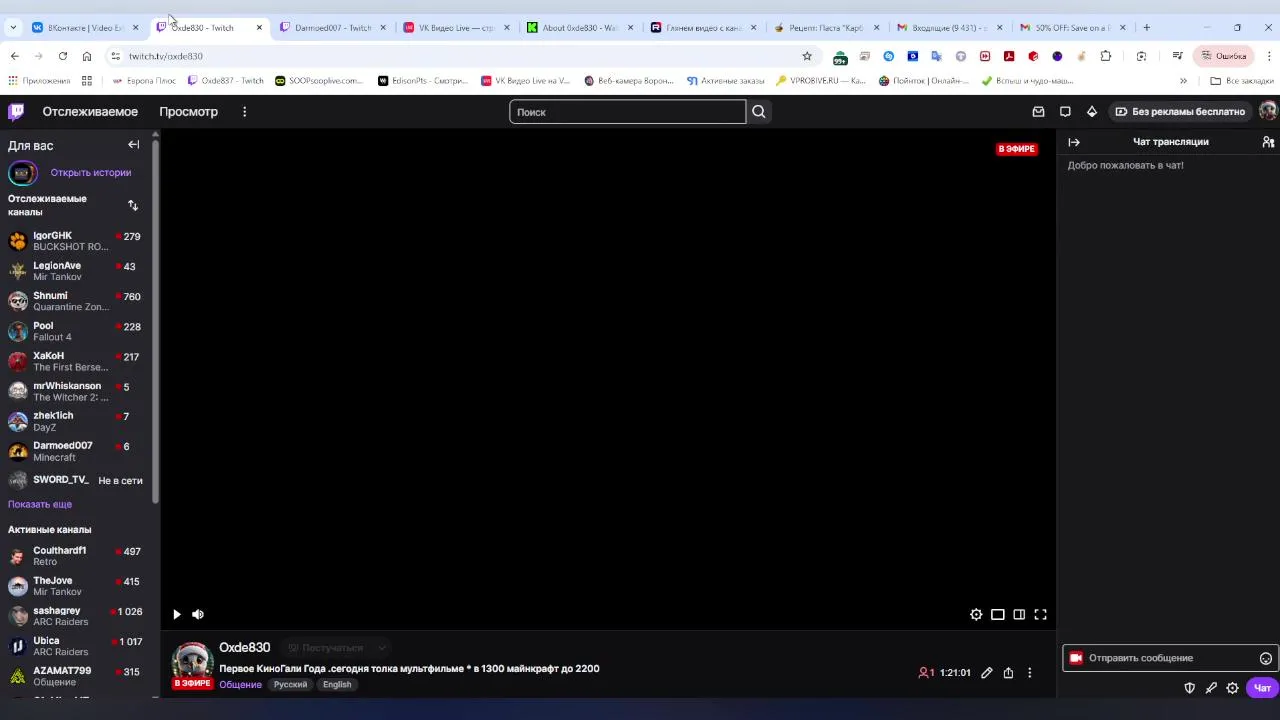Click the sword mod-tools icon below chat
Screen dimensions: 1280x720
[x=1211, y=688]
